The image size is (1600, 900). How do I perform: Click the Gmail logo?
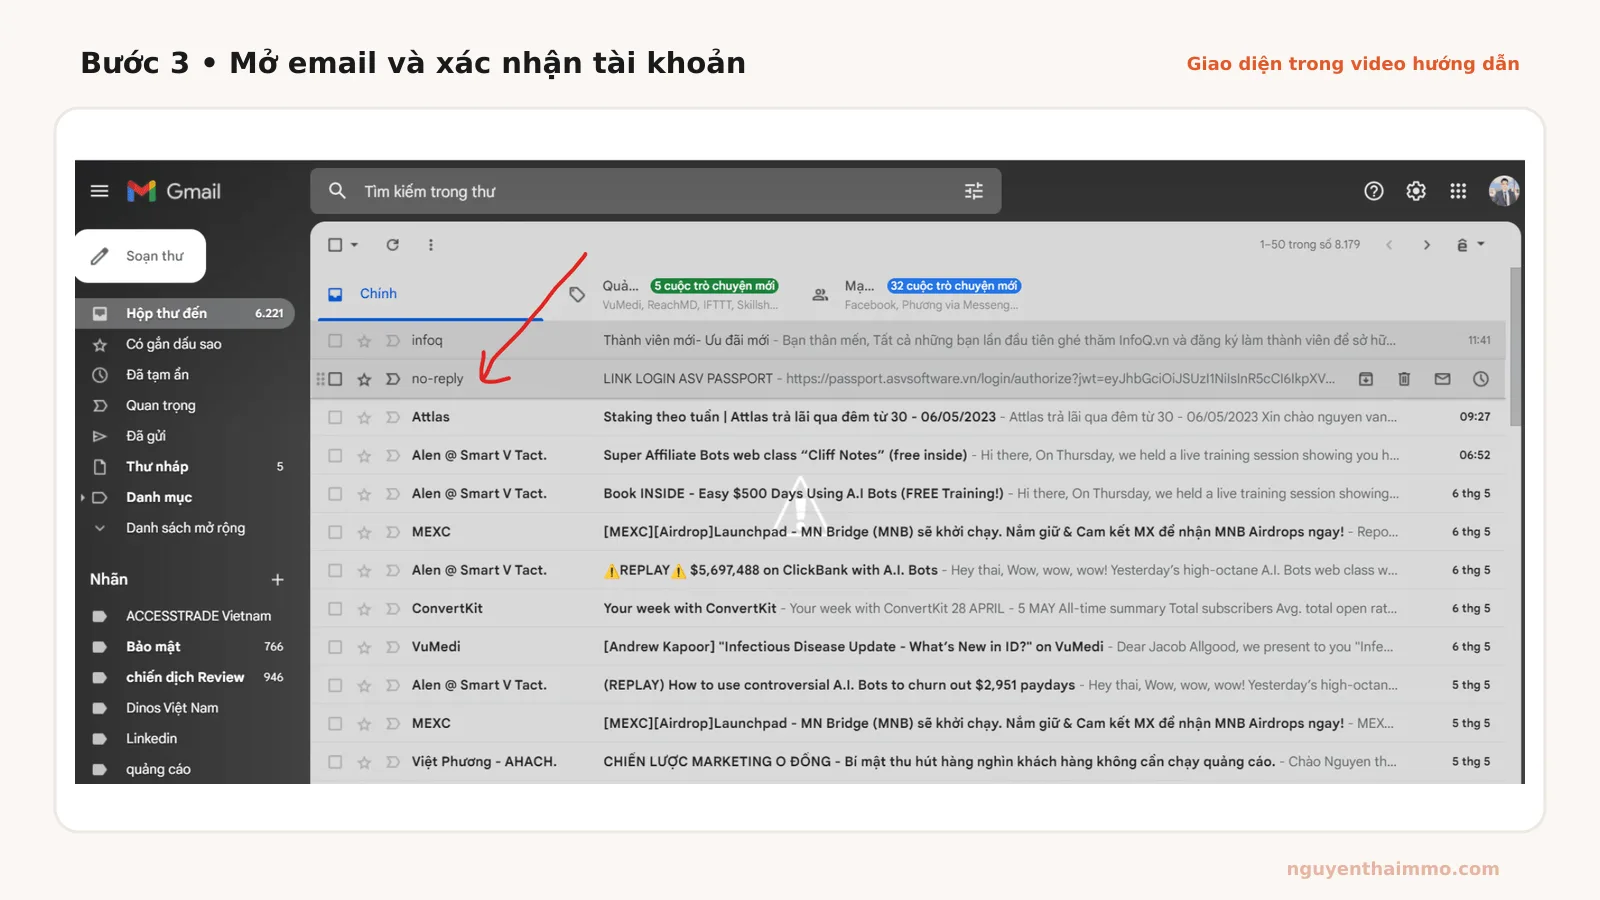point(174,191)
